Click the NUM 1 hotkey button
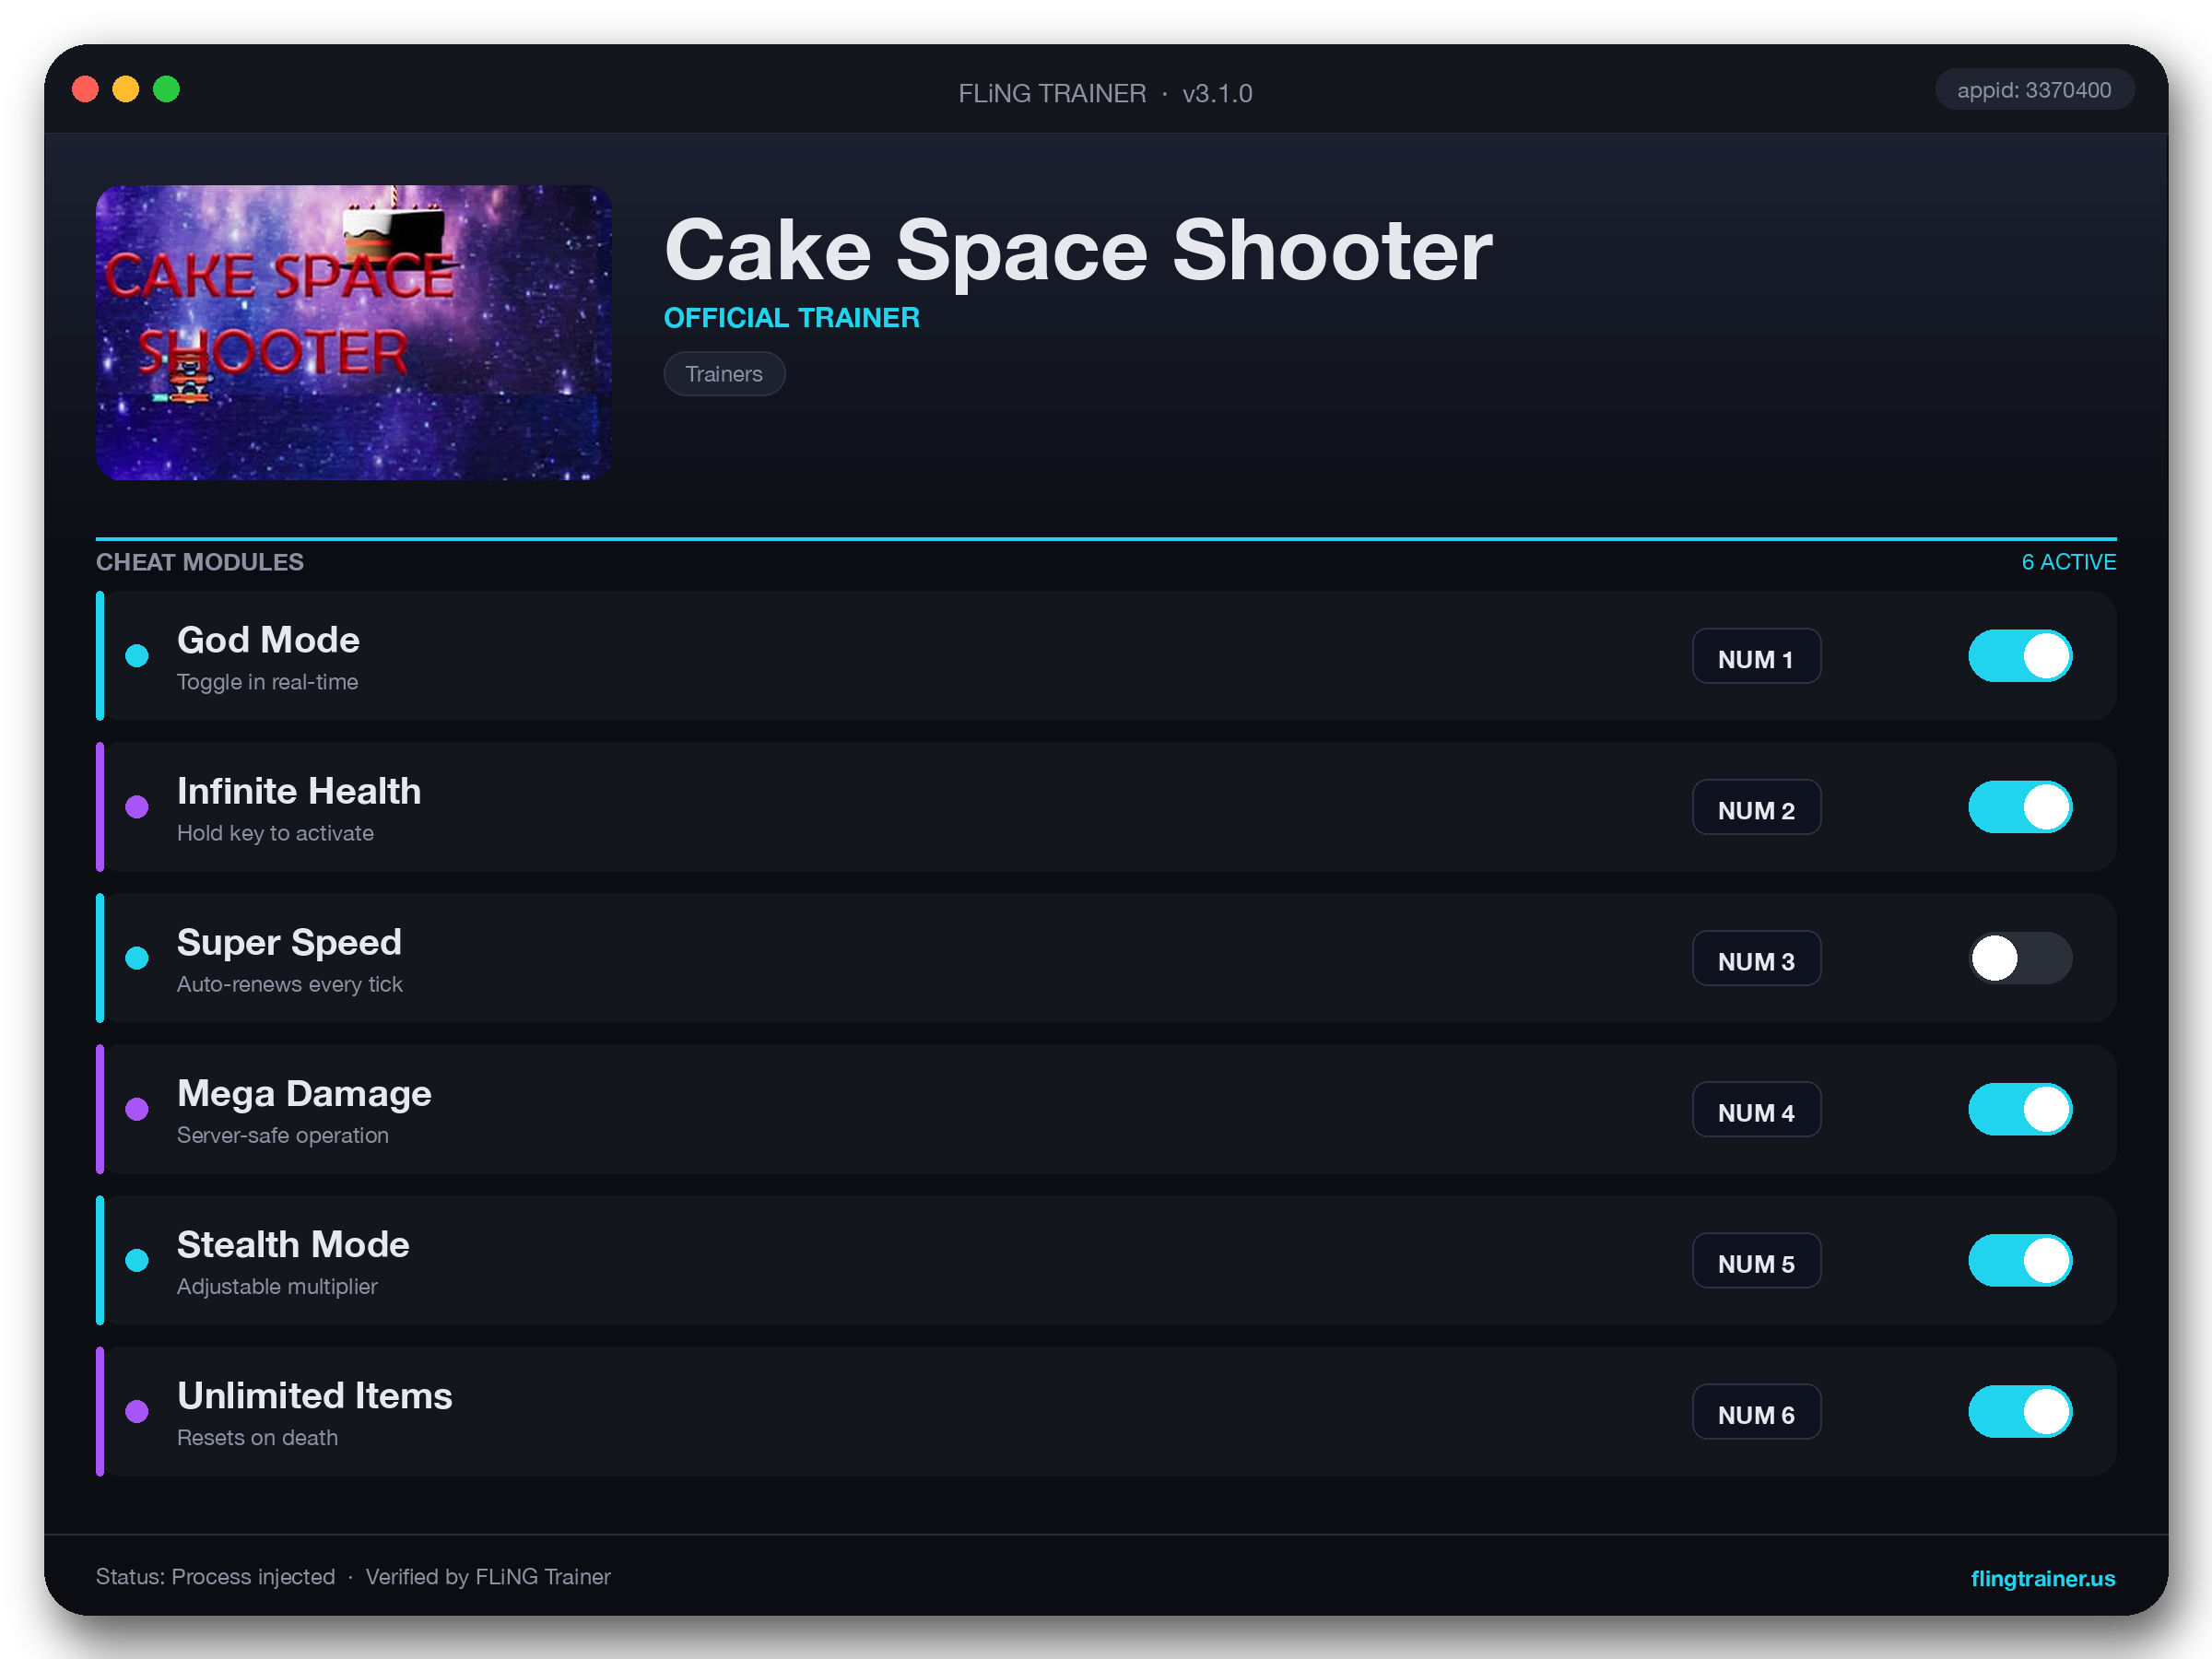2212x1659 pixels. pos(1756,656)
